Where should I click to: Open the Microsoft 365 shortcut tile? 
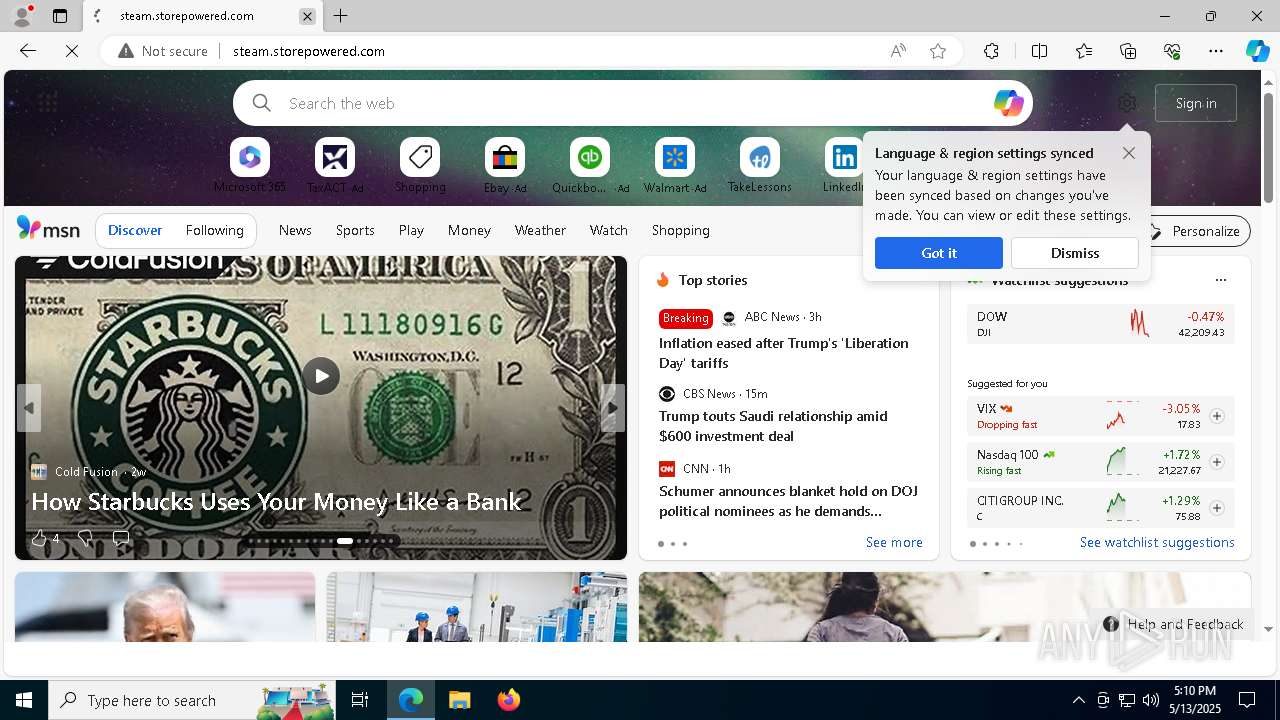point(250,158)
